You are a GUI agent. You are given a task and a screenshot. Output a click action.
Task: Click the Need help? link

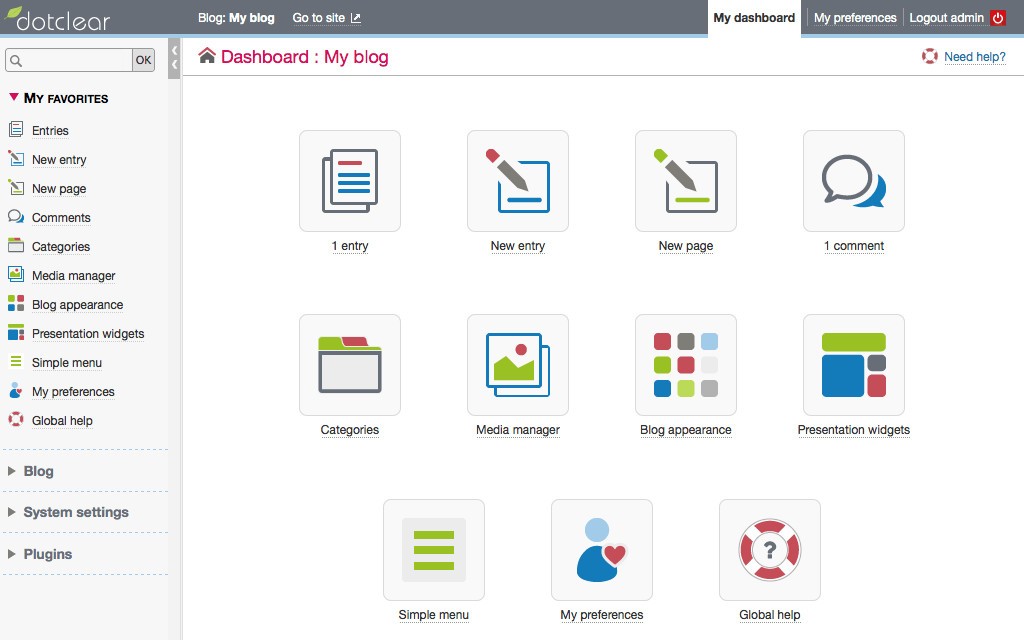coord(974,57)
